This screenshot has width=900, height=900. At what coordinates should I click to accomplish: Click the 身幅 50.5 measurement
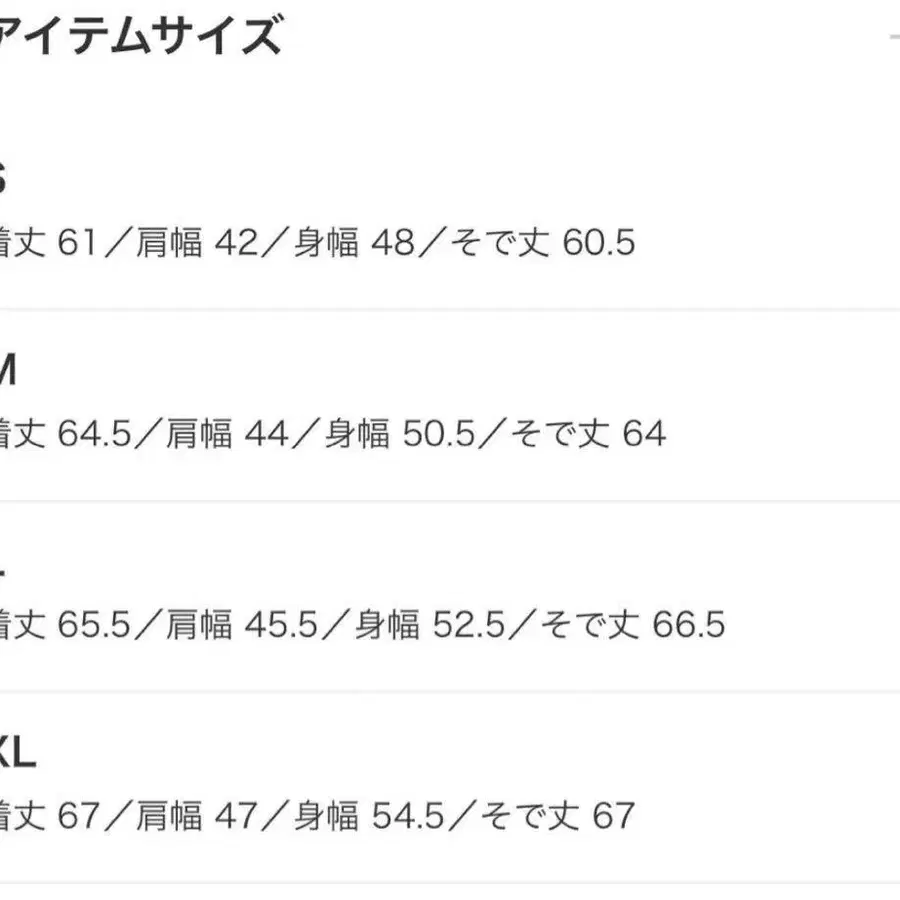(x=397, y=434)
